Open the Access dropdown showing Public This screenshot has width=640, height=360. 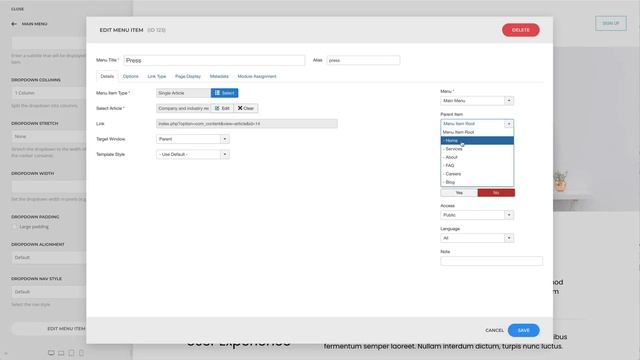[x=477, y=215]
